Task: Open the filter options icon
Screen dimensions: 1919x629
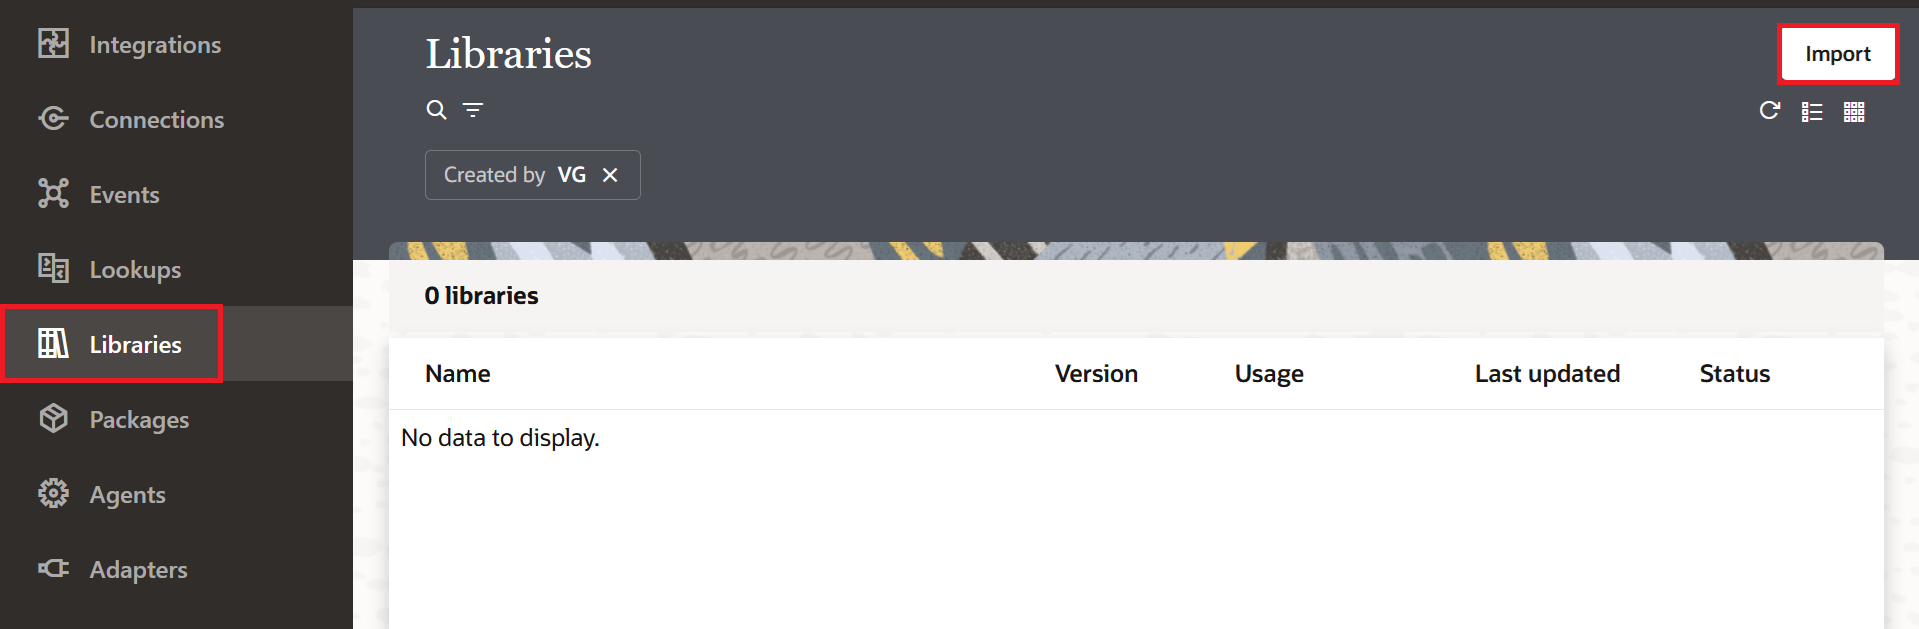Action: [473, 110]
